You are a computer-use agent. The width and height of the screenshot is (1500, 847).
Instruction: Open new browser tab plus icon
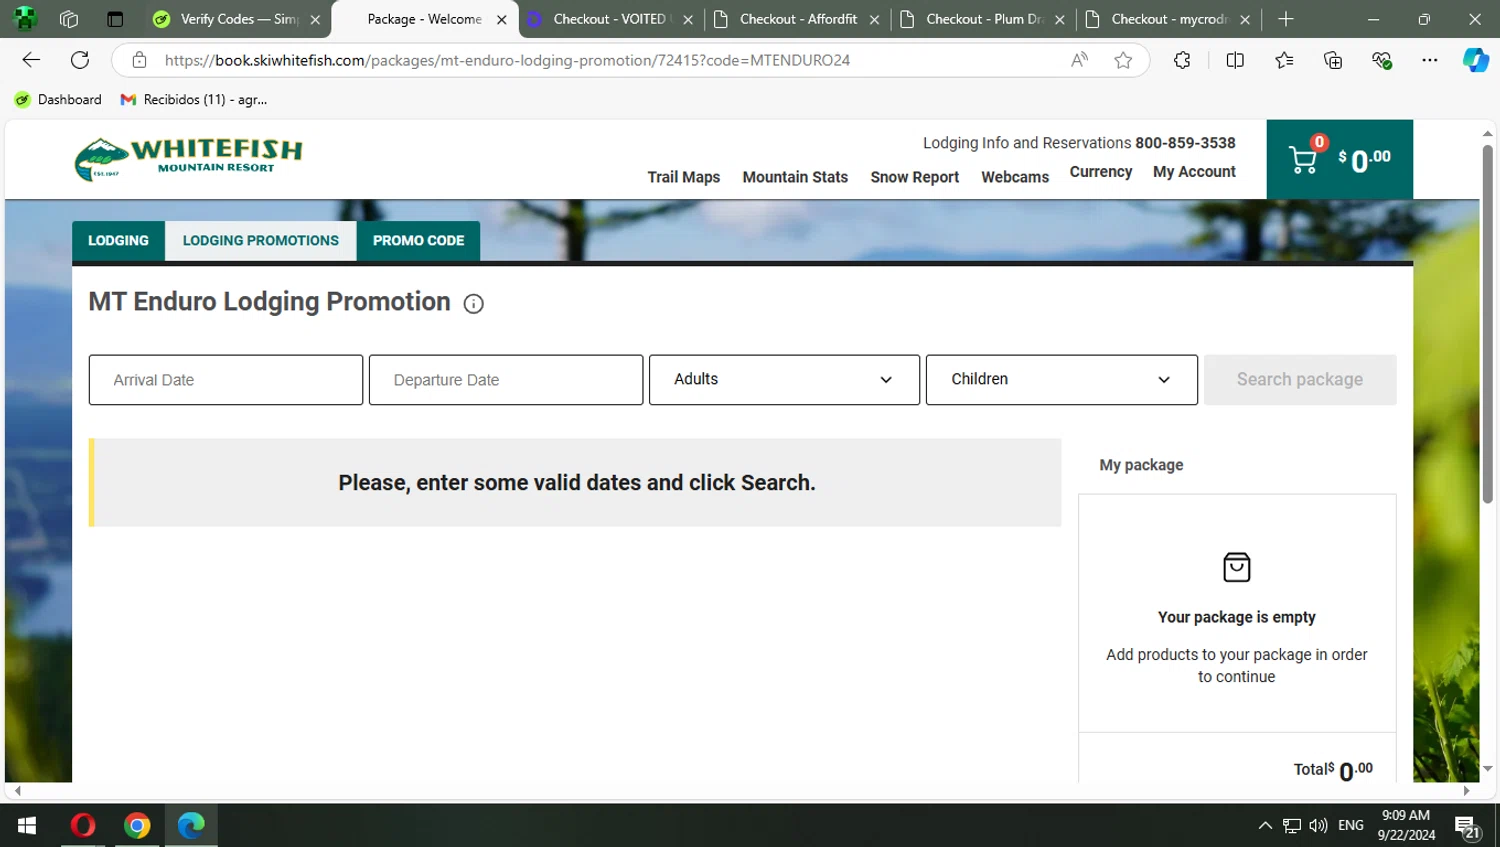point(1286,19)
